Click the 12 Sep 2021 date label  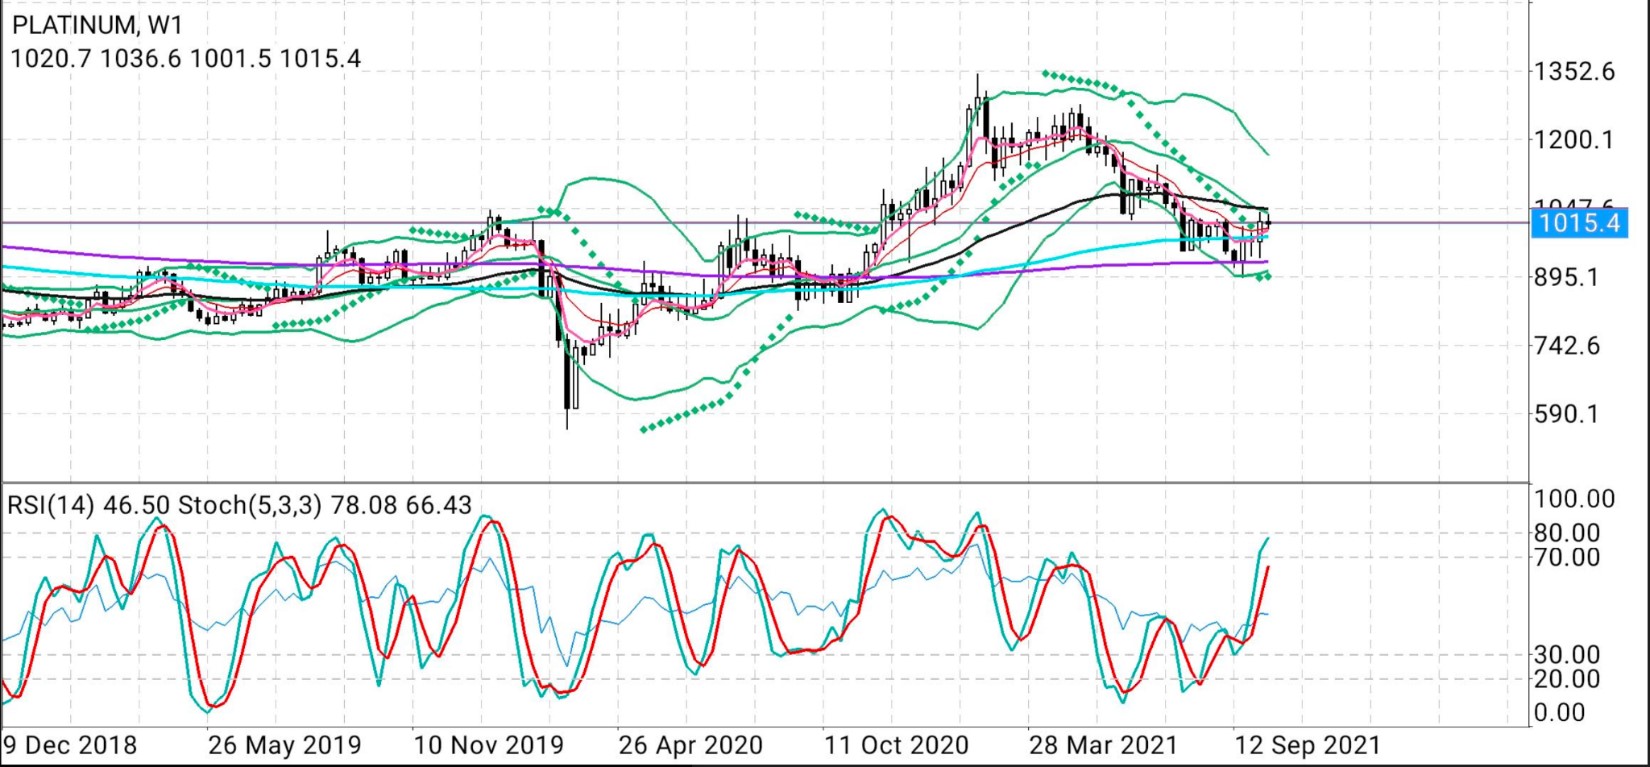1308,746
